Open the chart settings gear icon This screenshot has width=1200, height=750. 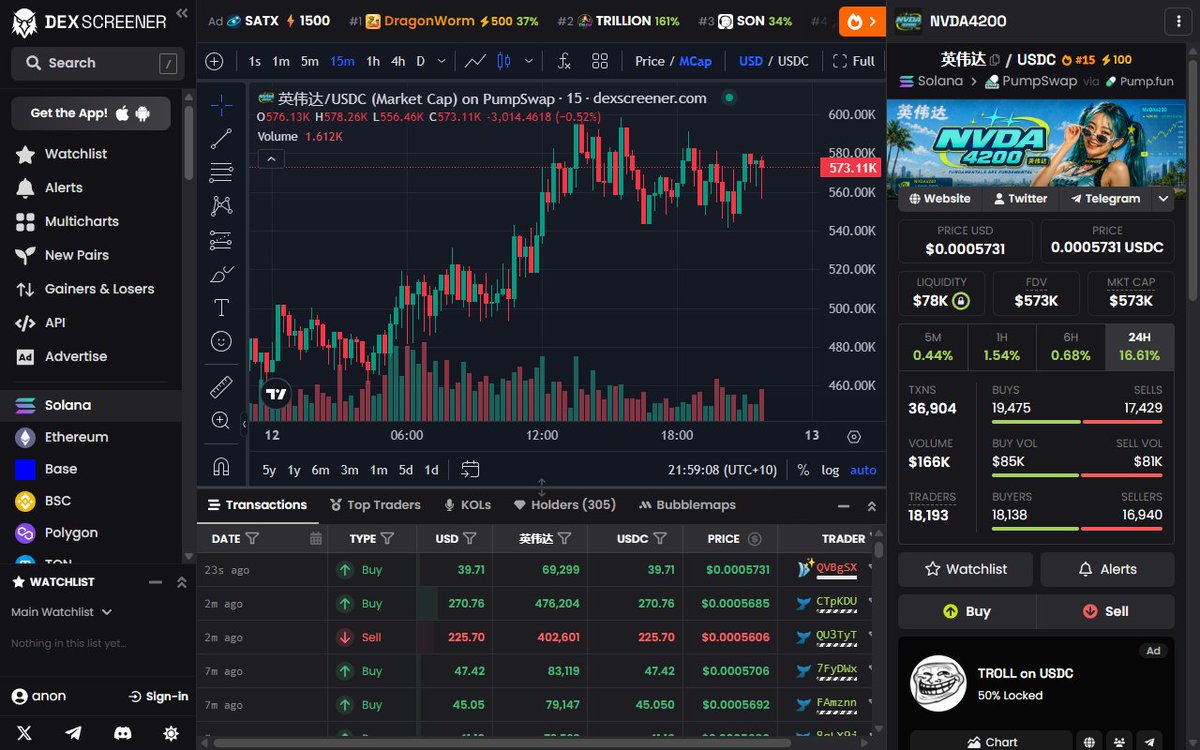pyautogui.click(x=853, y=436)
